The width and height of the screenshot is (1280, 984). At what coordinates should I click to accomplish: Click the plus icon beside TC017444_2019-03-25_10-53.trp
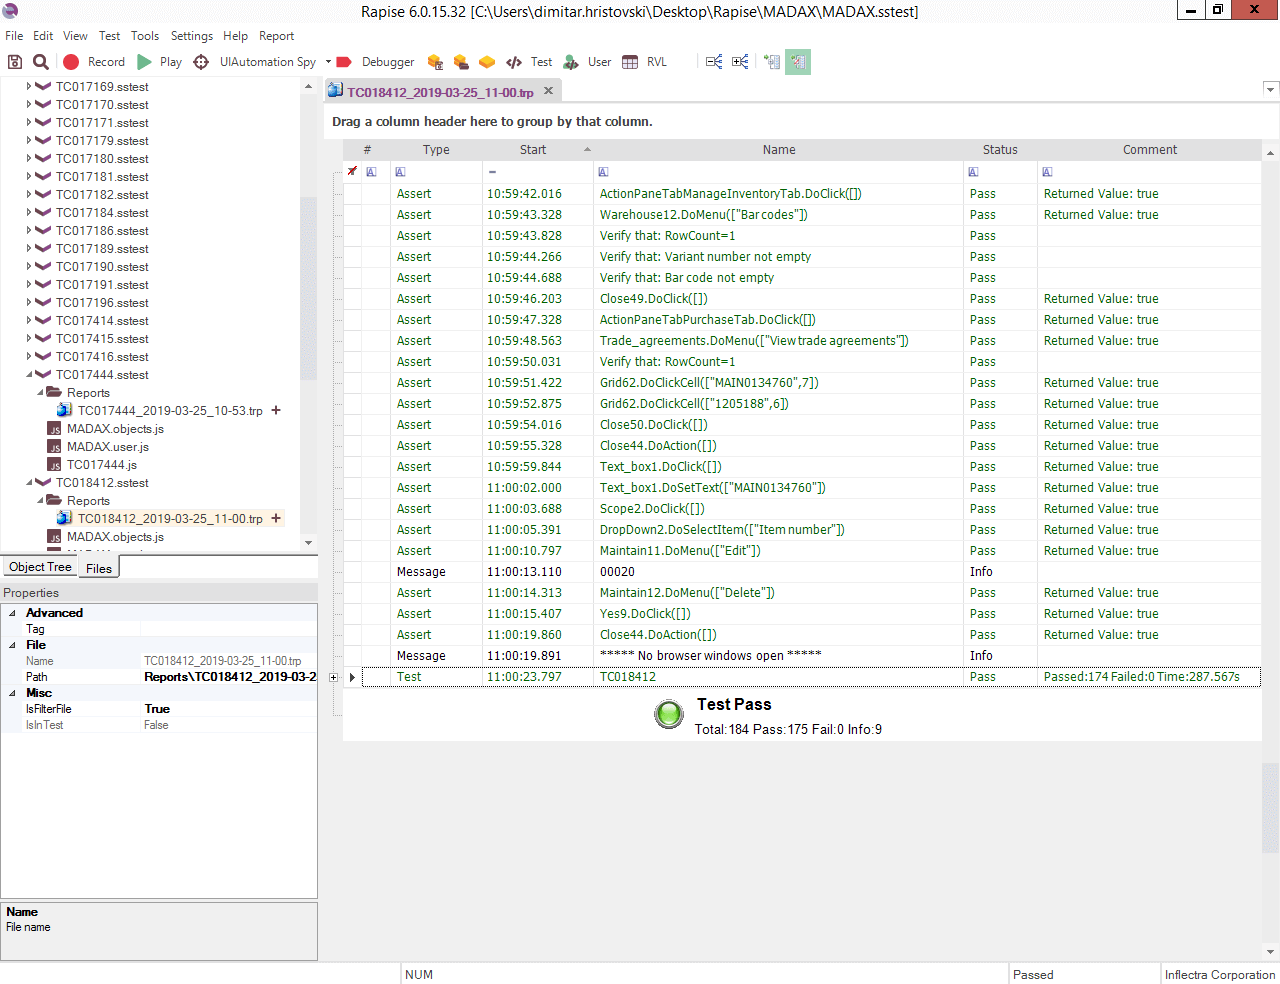276,410
